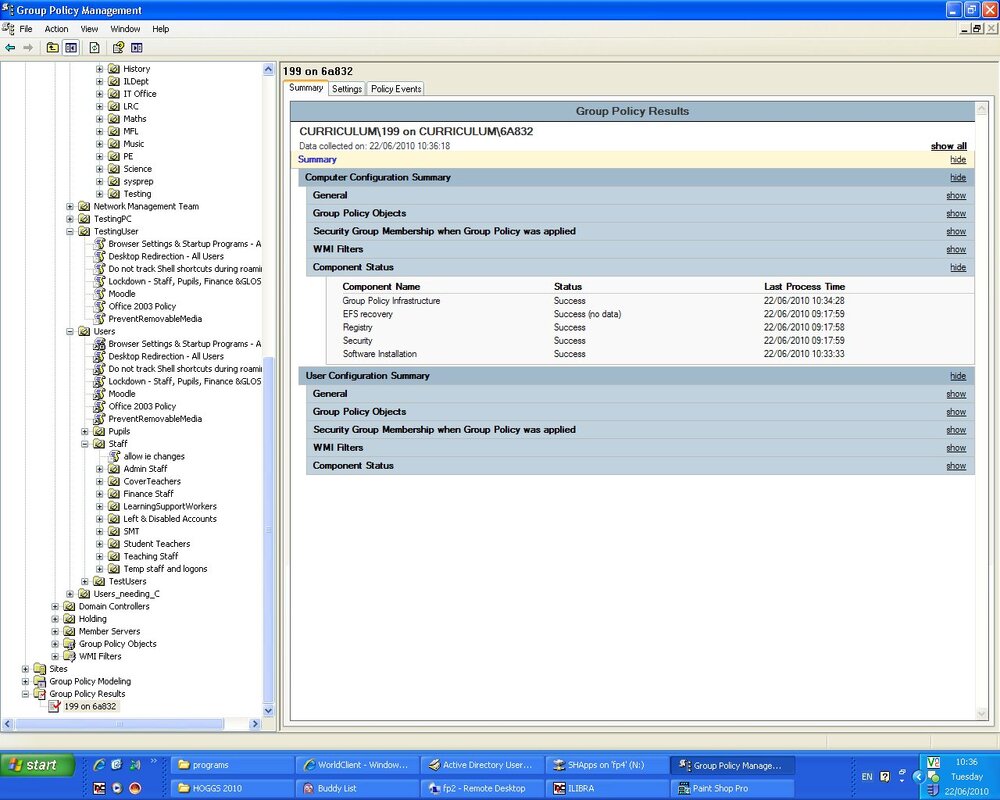Select the CoverTeachers tree item
The height and width of the screenshot is (800, 1000).
point(152,482)
